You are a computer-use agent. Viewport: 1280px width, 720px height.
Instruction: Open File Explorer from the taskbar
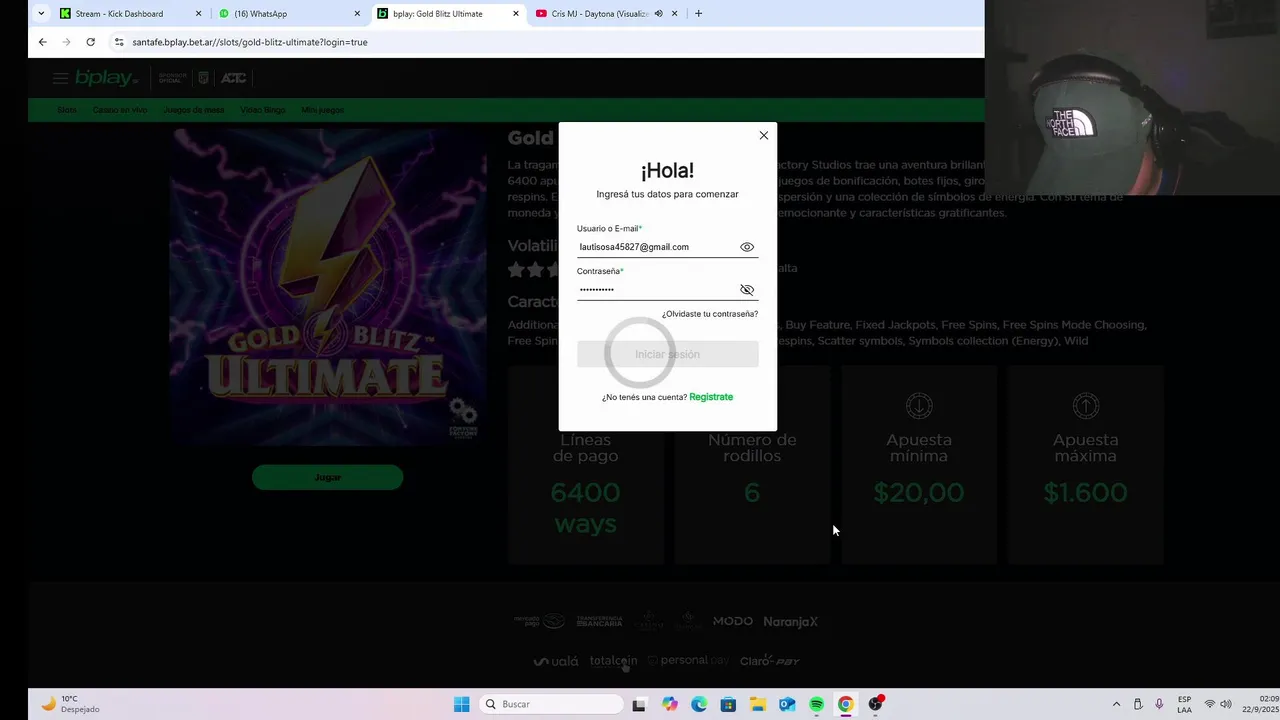click(758, 704)
